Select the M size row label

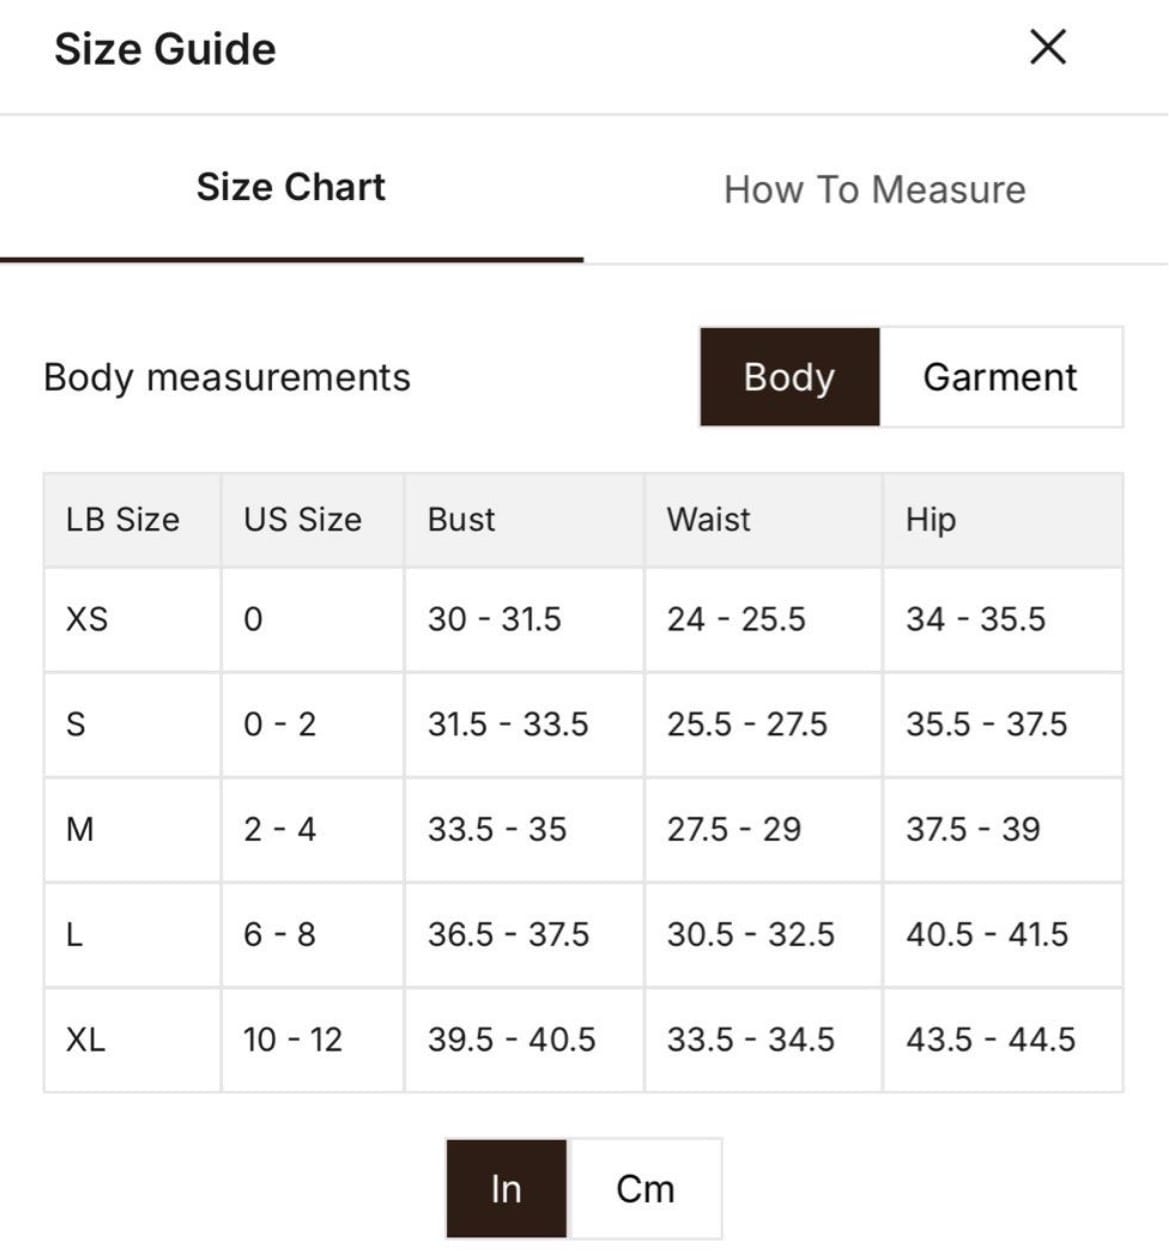[x=79, y=829]
